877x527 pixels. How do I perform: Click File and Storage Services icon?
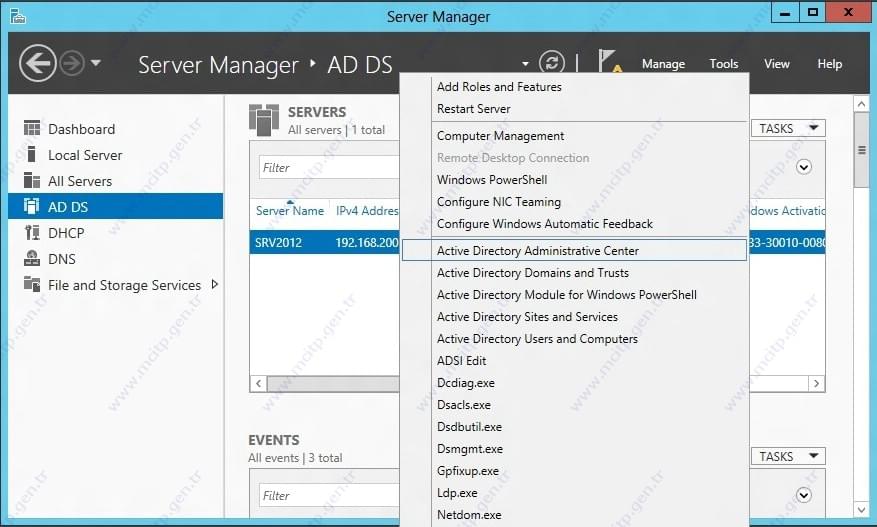point(32,284)
